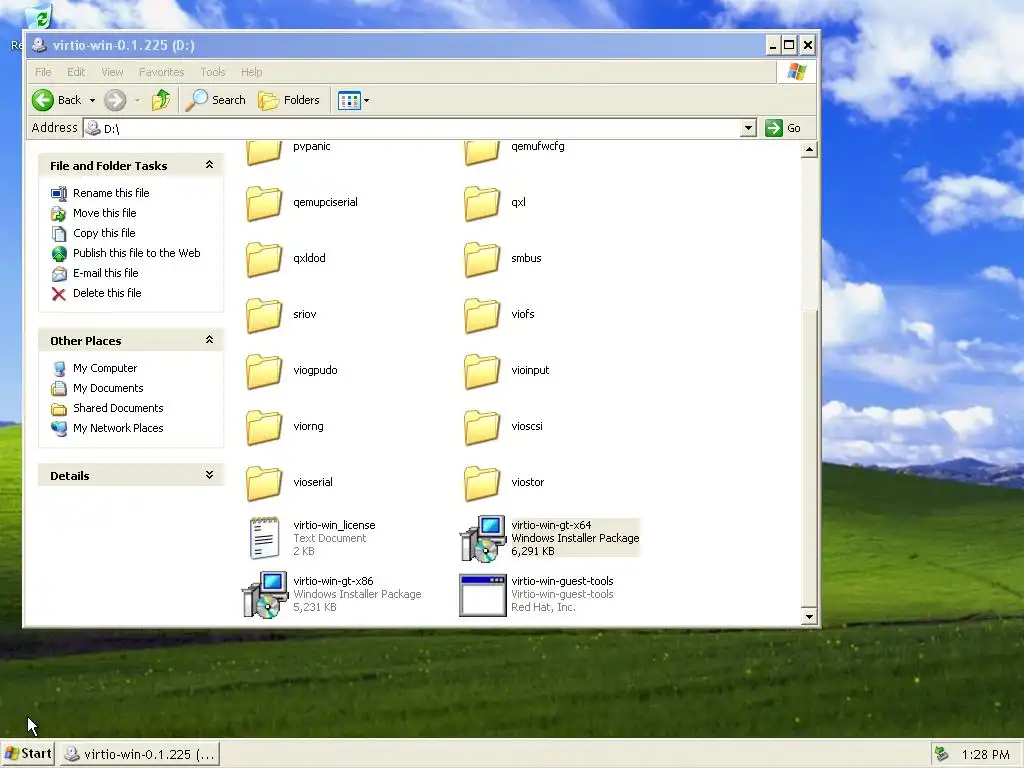Viewport: 1024px width, 768px height.
Task: Click the Go button
Action: (783, 128)
